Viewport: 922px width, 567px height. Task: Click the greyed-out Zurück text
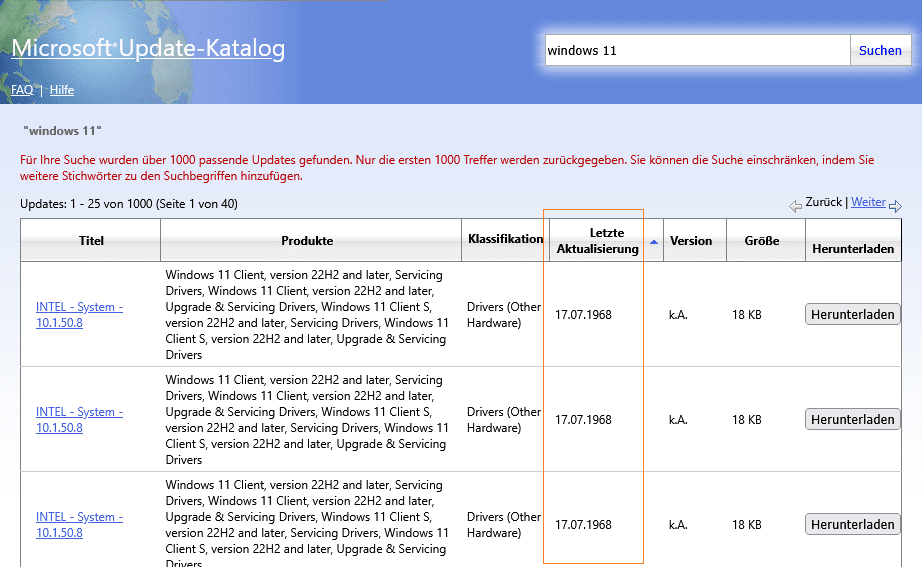pyautogui.click(x=823, y=202)
